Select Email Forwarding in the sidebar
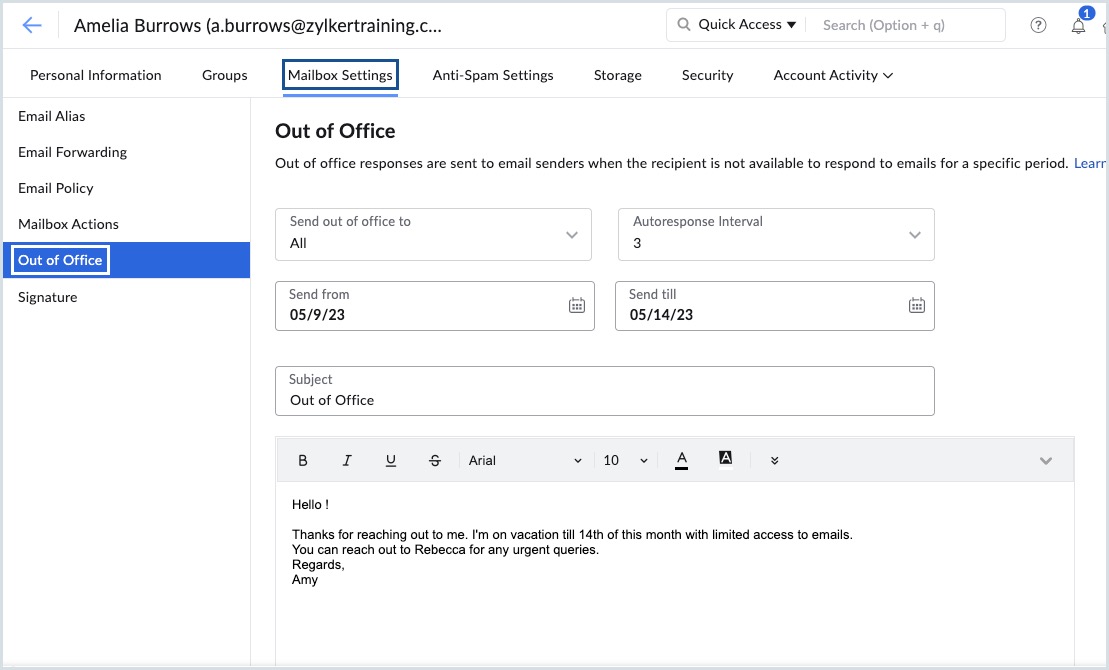 click(x=72, y=152)
